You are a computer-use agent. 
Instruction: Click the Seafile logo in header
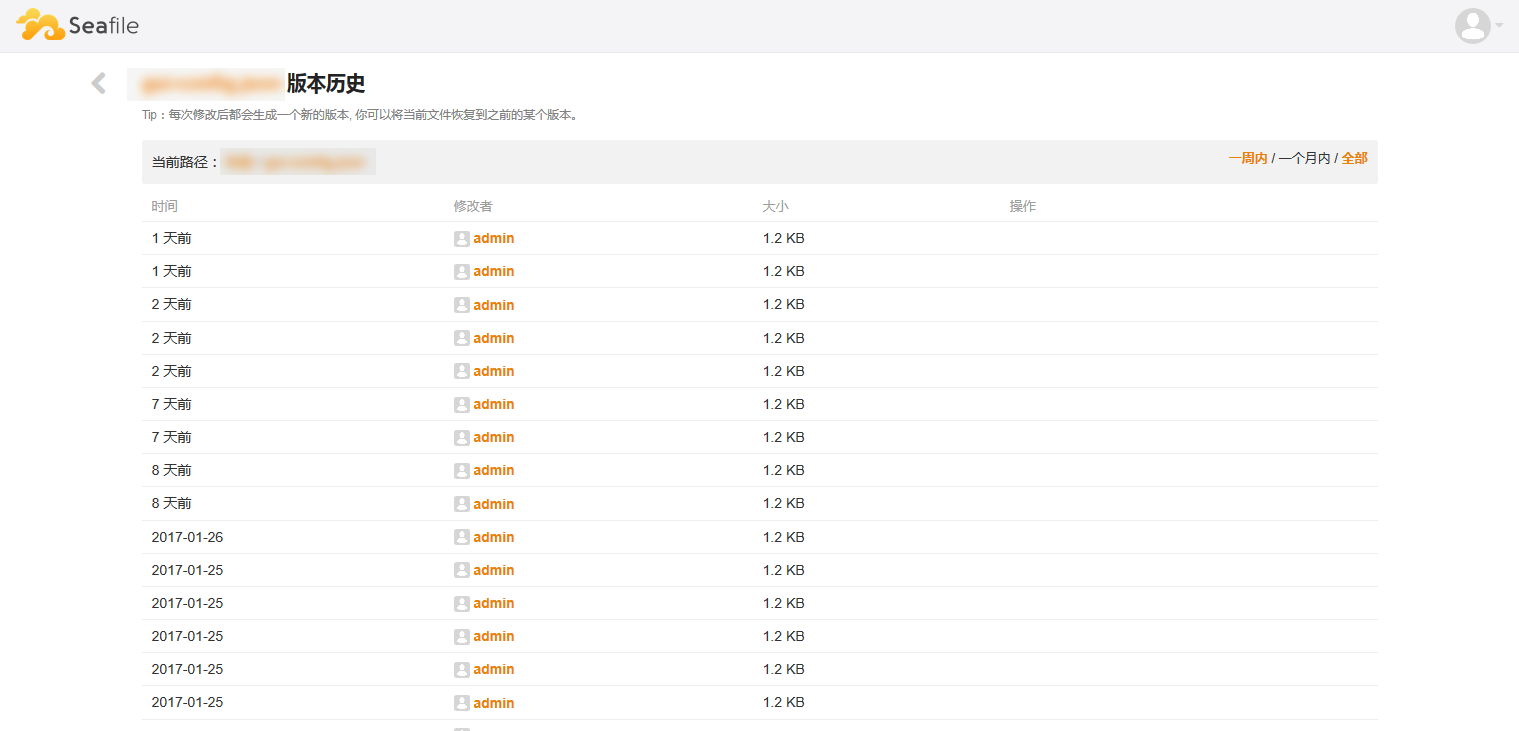tap(77, 25)
